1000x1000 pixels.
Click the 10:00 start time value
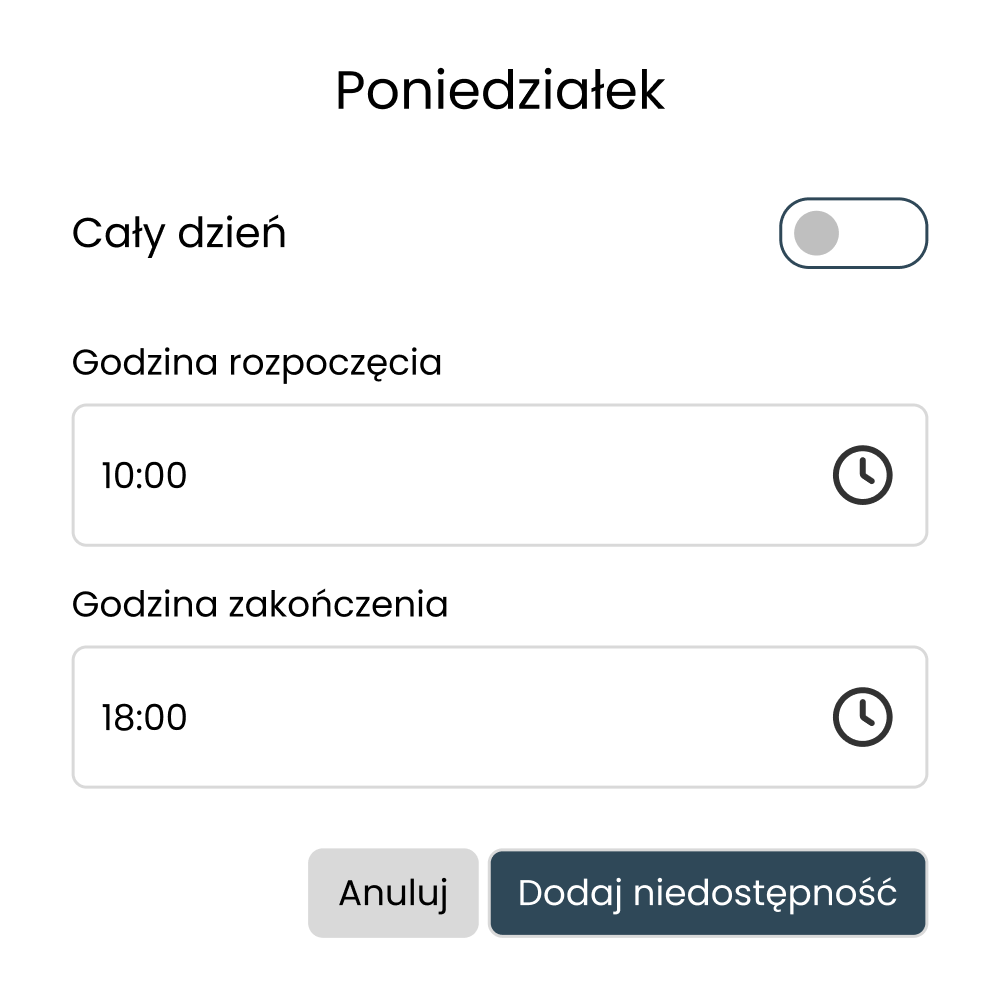pos(145,476)
